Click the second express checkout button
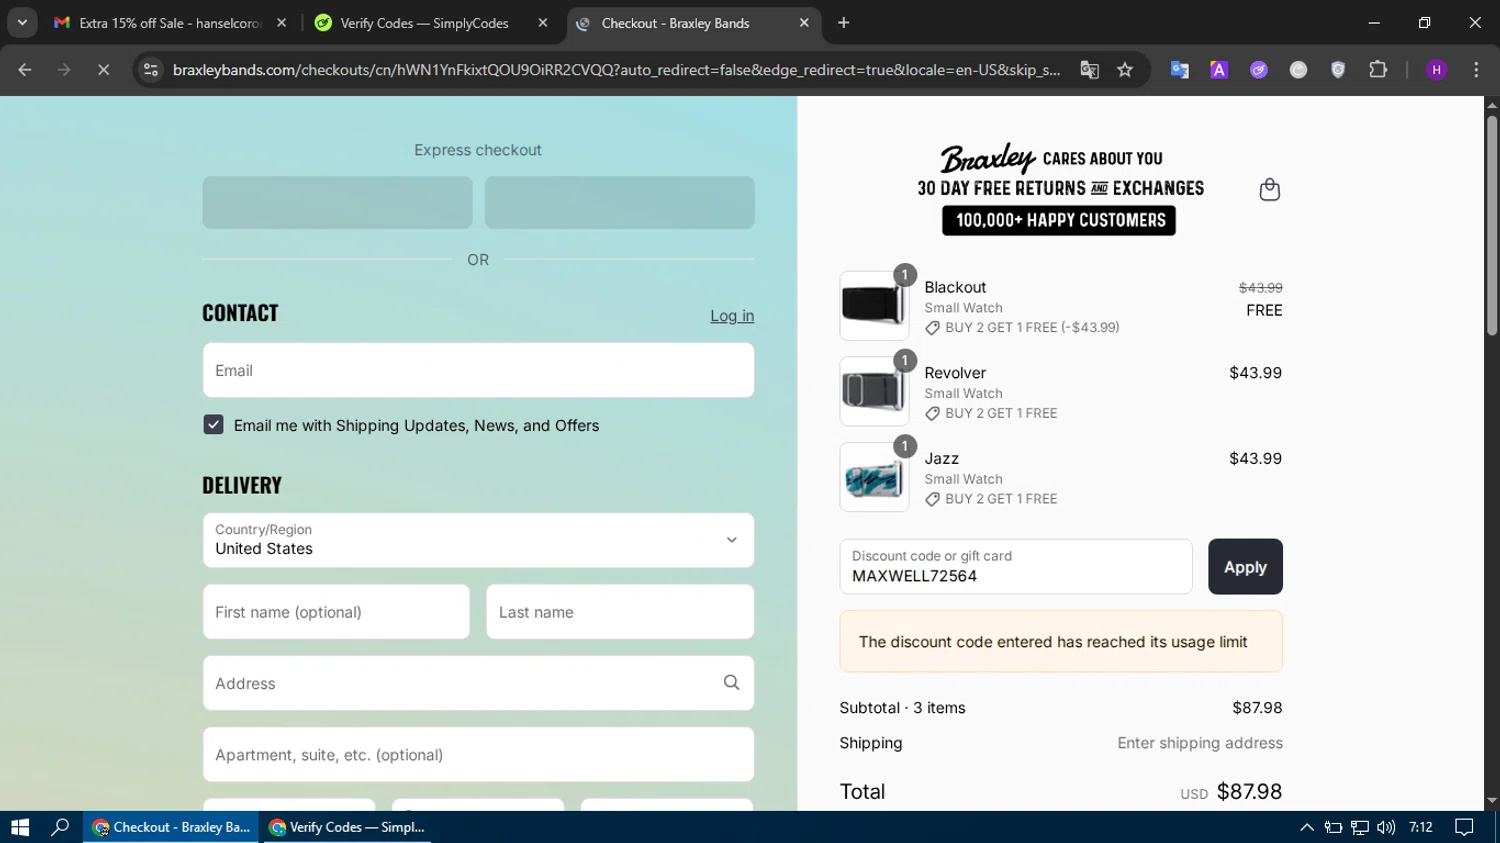 (619, 203)
